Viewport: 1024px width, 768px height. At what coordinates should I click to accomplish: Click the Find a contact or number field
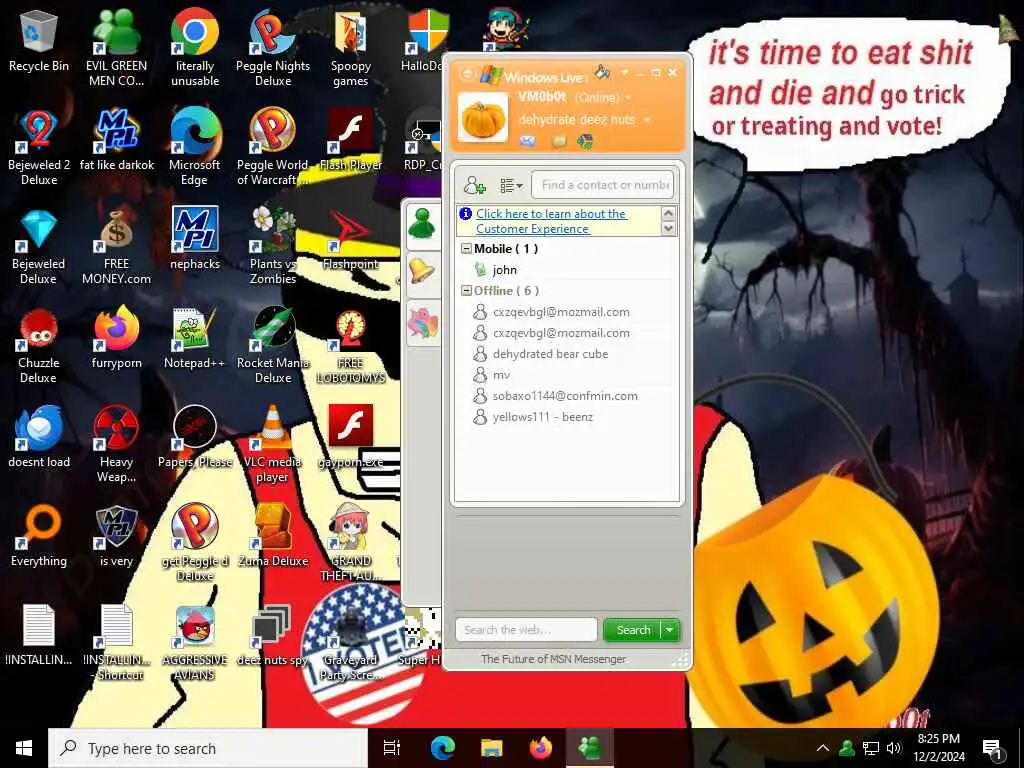pos(603,185)
